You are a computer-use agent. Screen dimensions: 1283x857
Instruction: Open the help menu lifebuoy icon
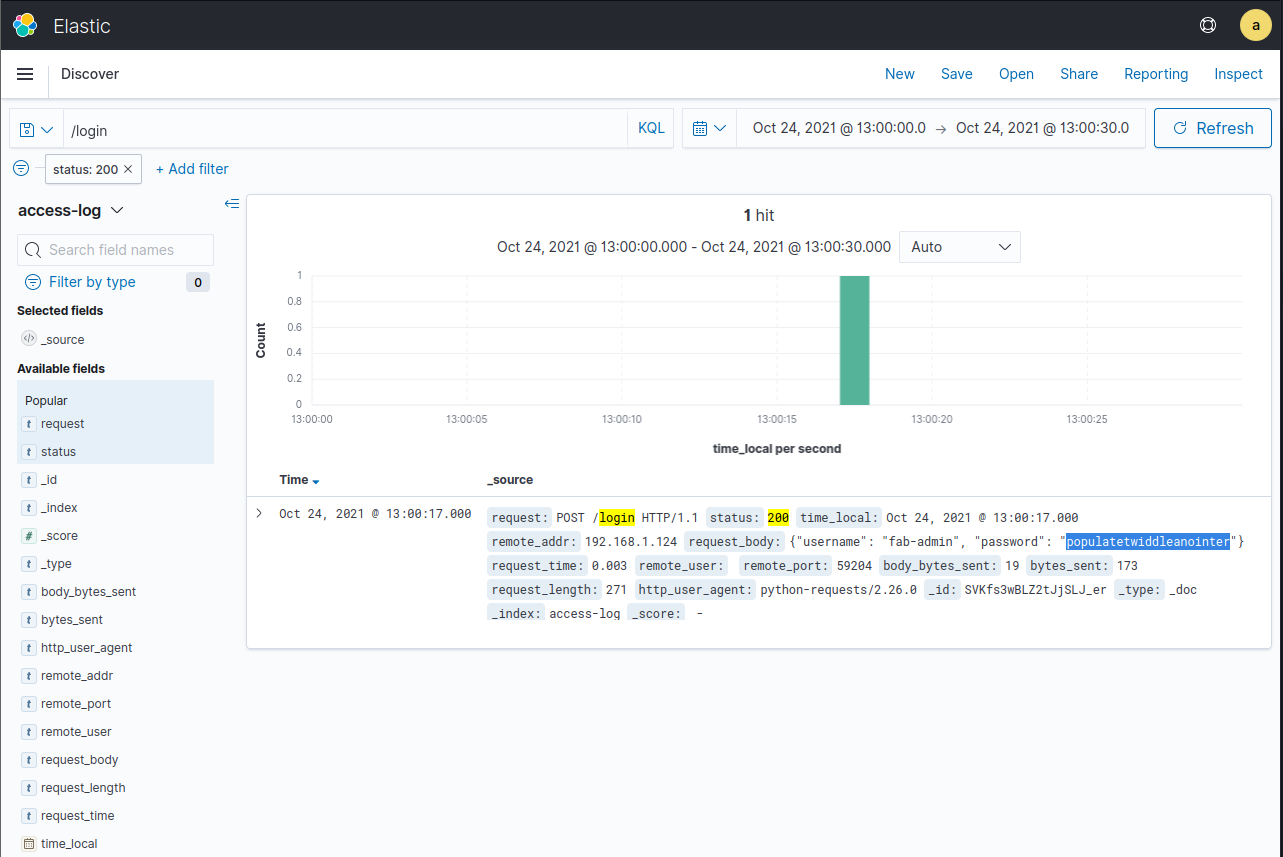point(1208,25)
